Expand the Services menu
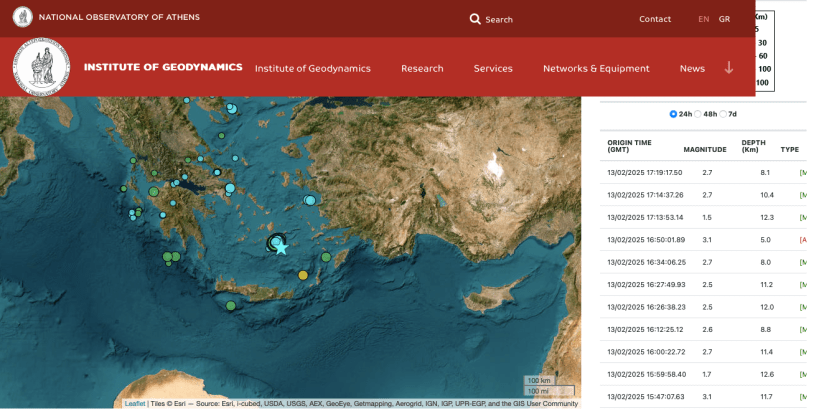Screen dimensions: 824x411 (x=493, y=69)
